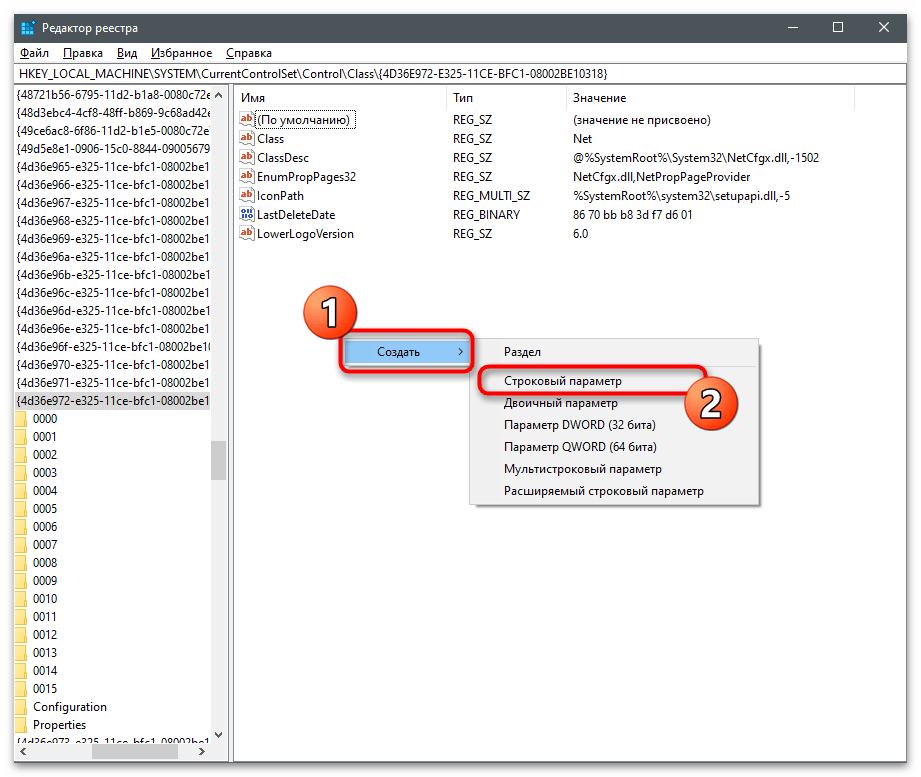Click horizontal scrollbar right arrow
Viewport: 921px width, 777px height.
coord(201,751)
